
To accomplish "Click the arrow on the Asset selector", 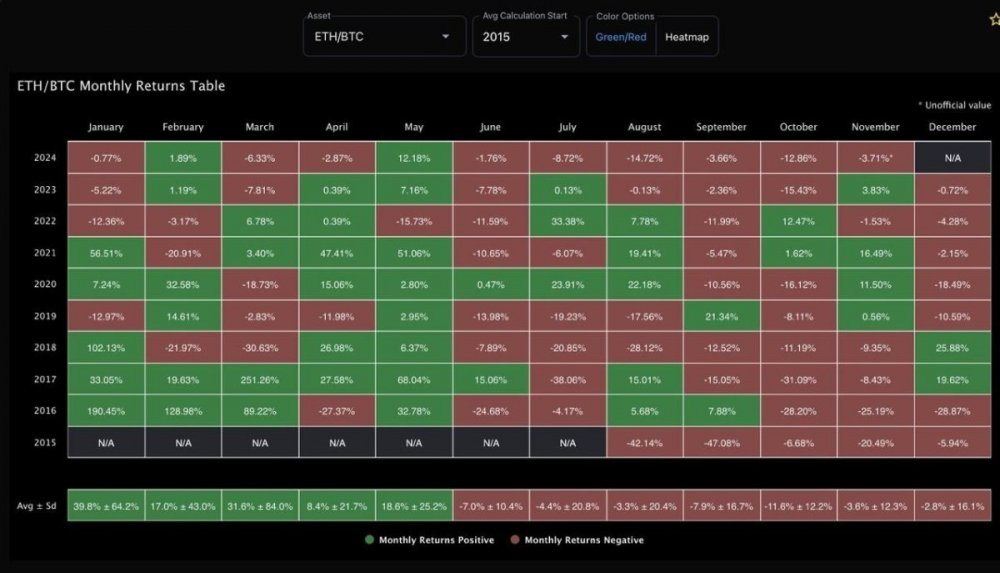I will [x=446, y=37].
